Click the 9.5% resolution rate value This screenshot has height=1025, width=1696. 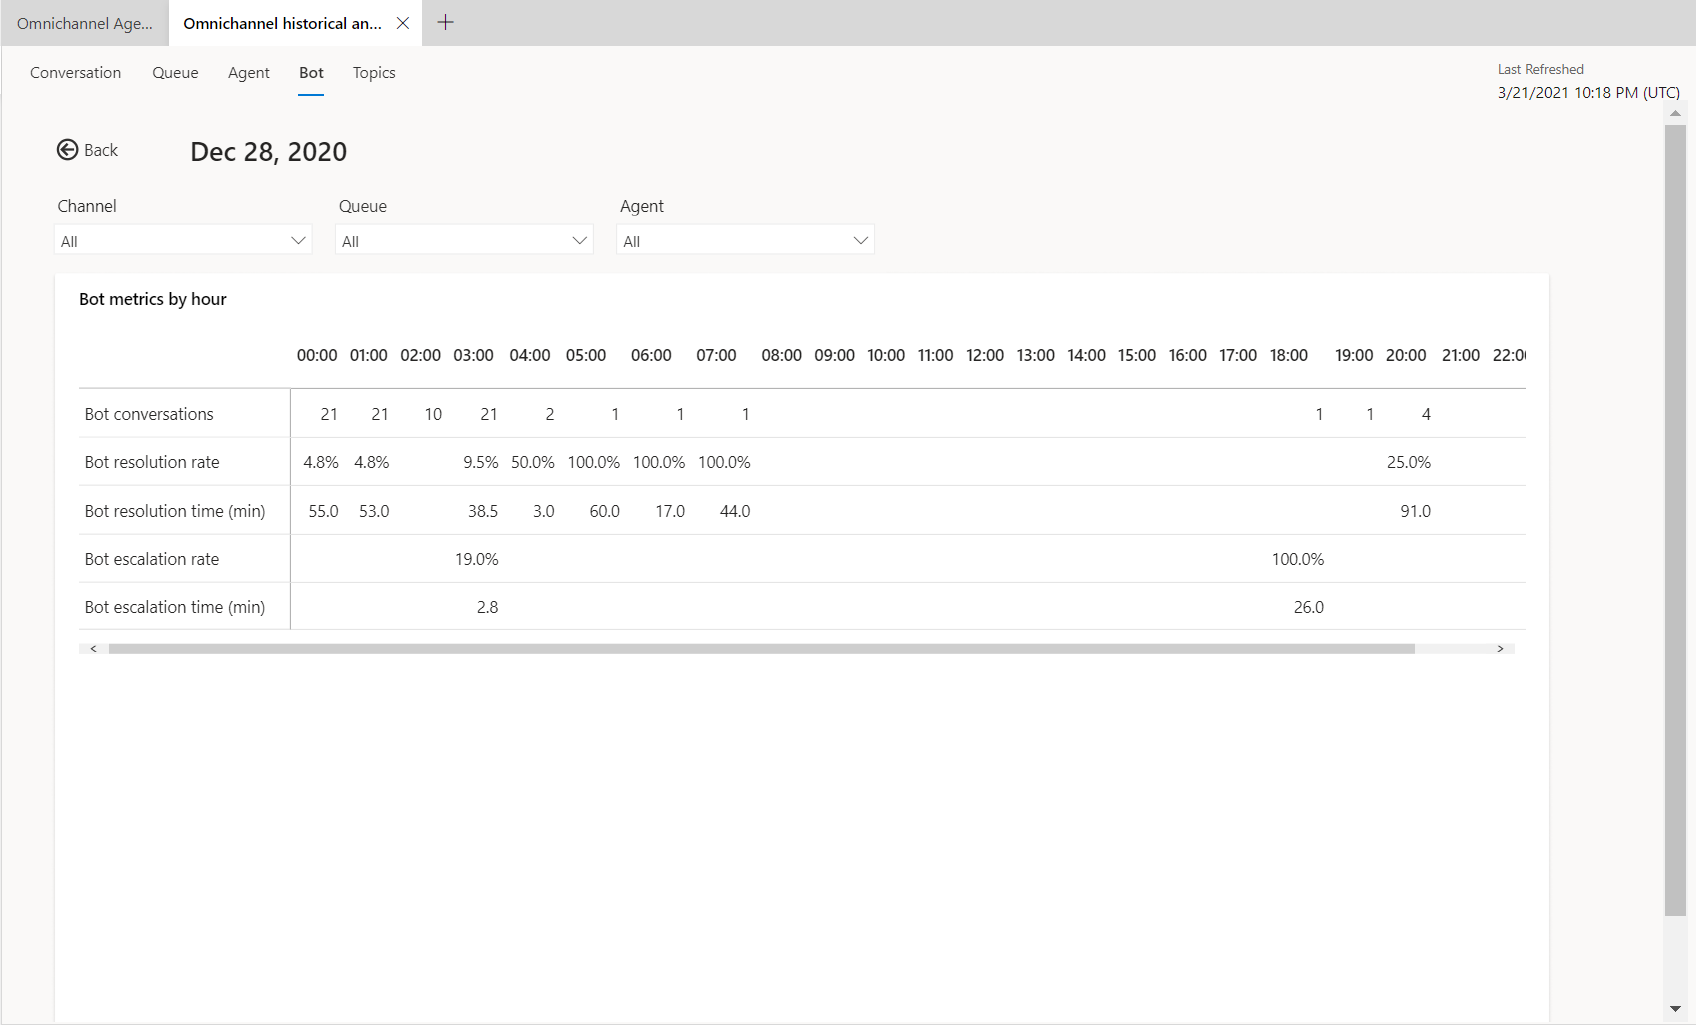pyautogui.click(x=481, y=462)
